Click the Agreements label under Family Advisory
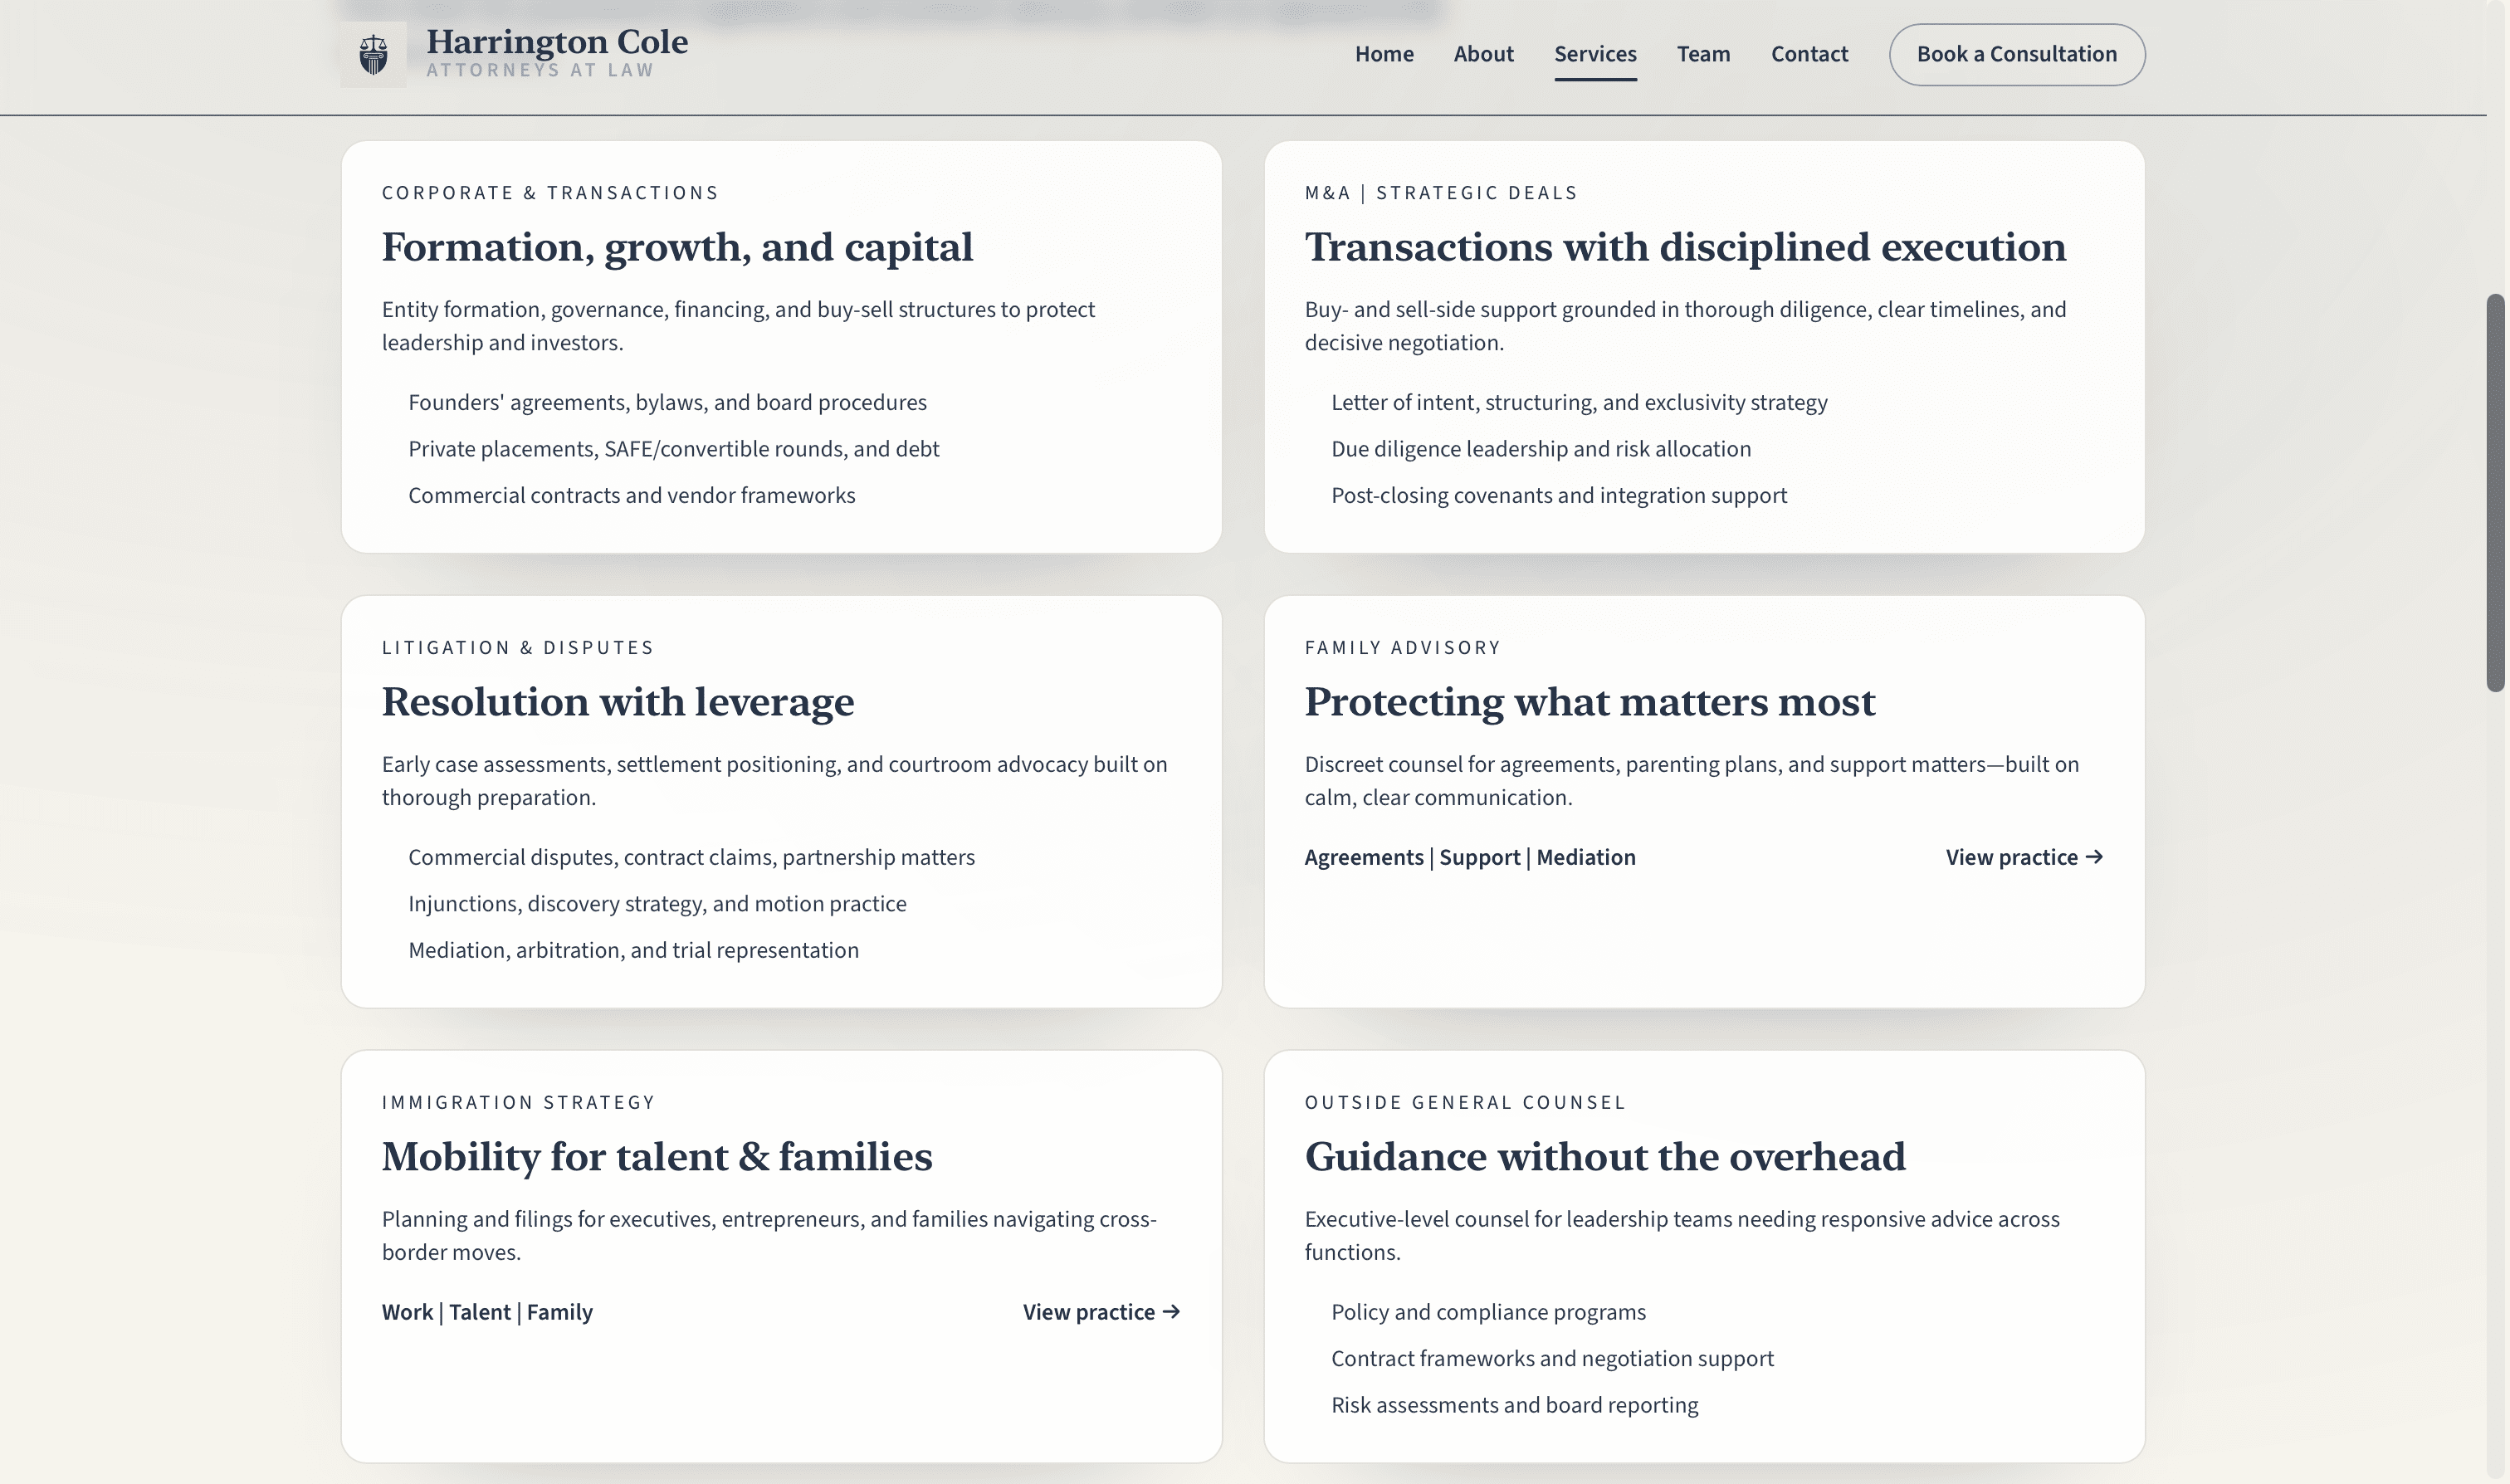The image size is (2510, 1484). coord(1364,857)
